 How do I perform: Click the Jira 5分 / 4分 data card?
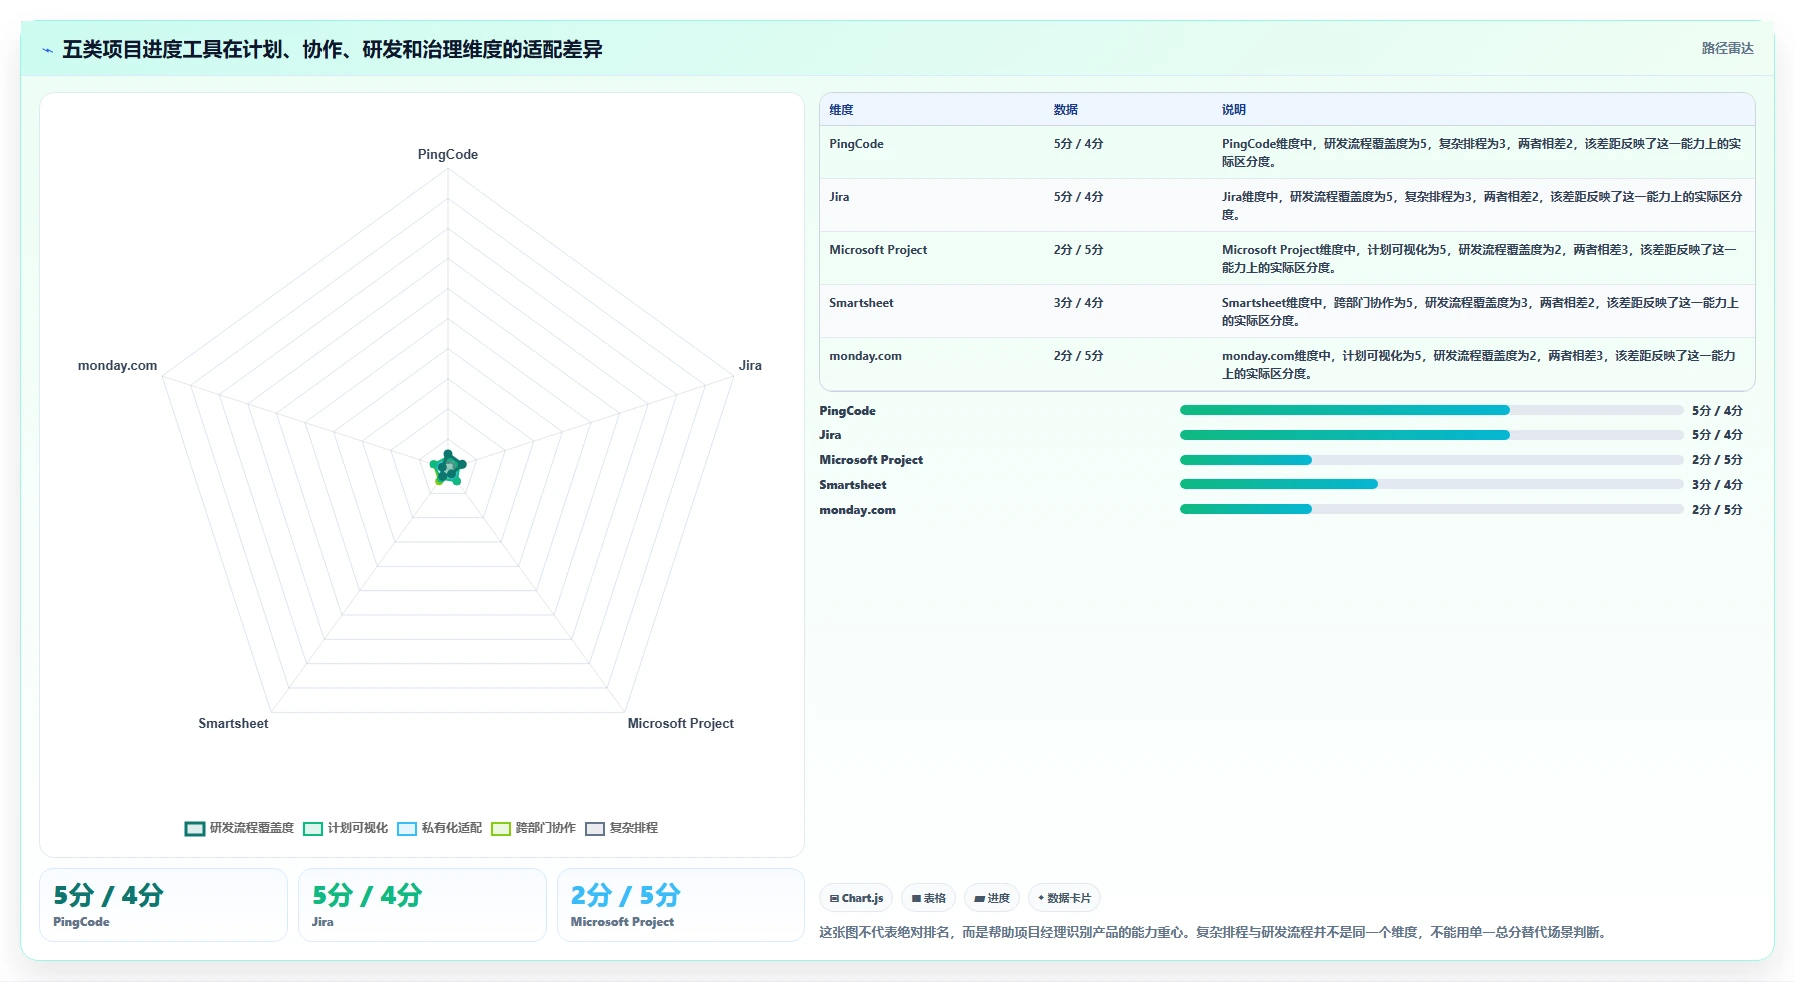422,905
